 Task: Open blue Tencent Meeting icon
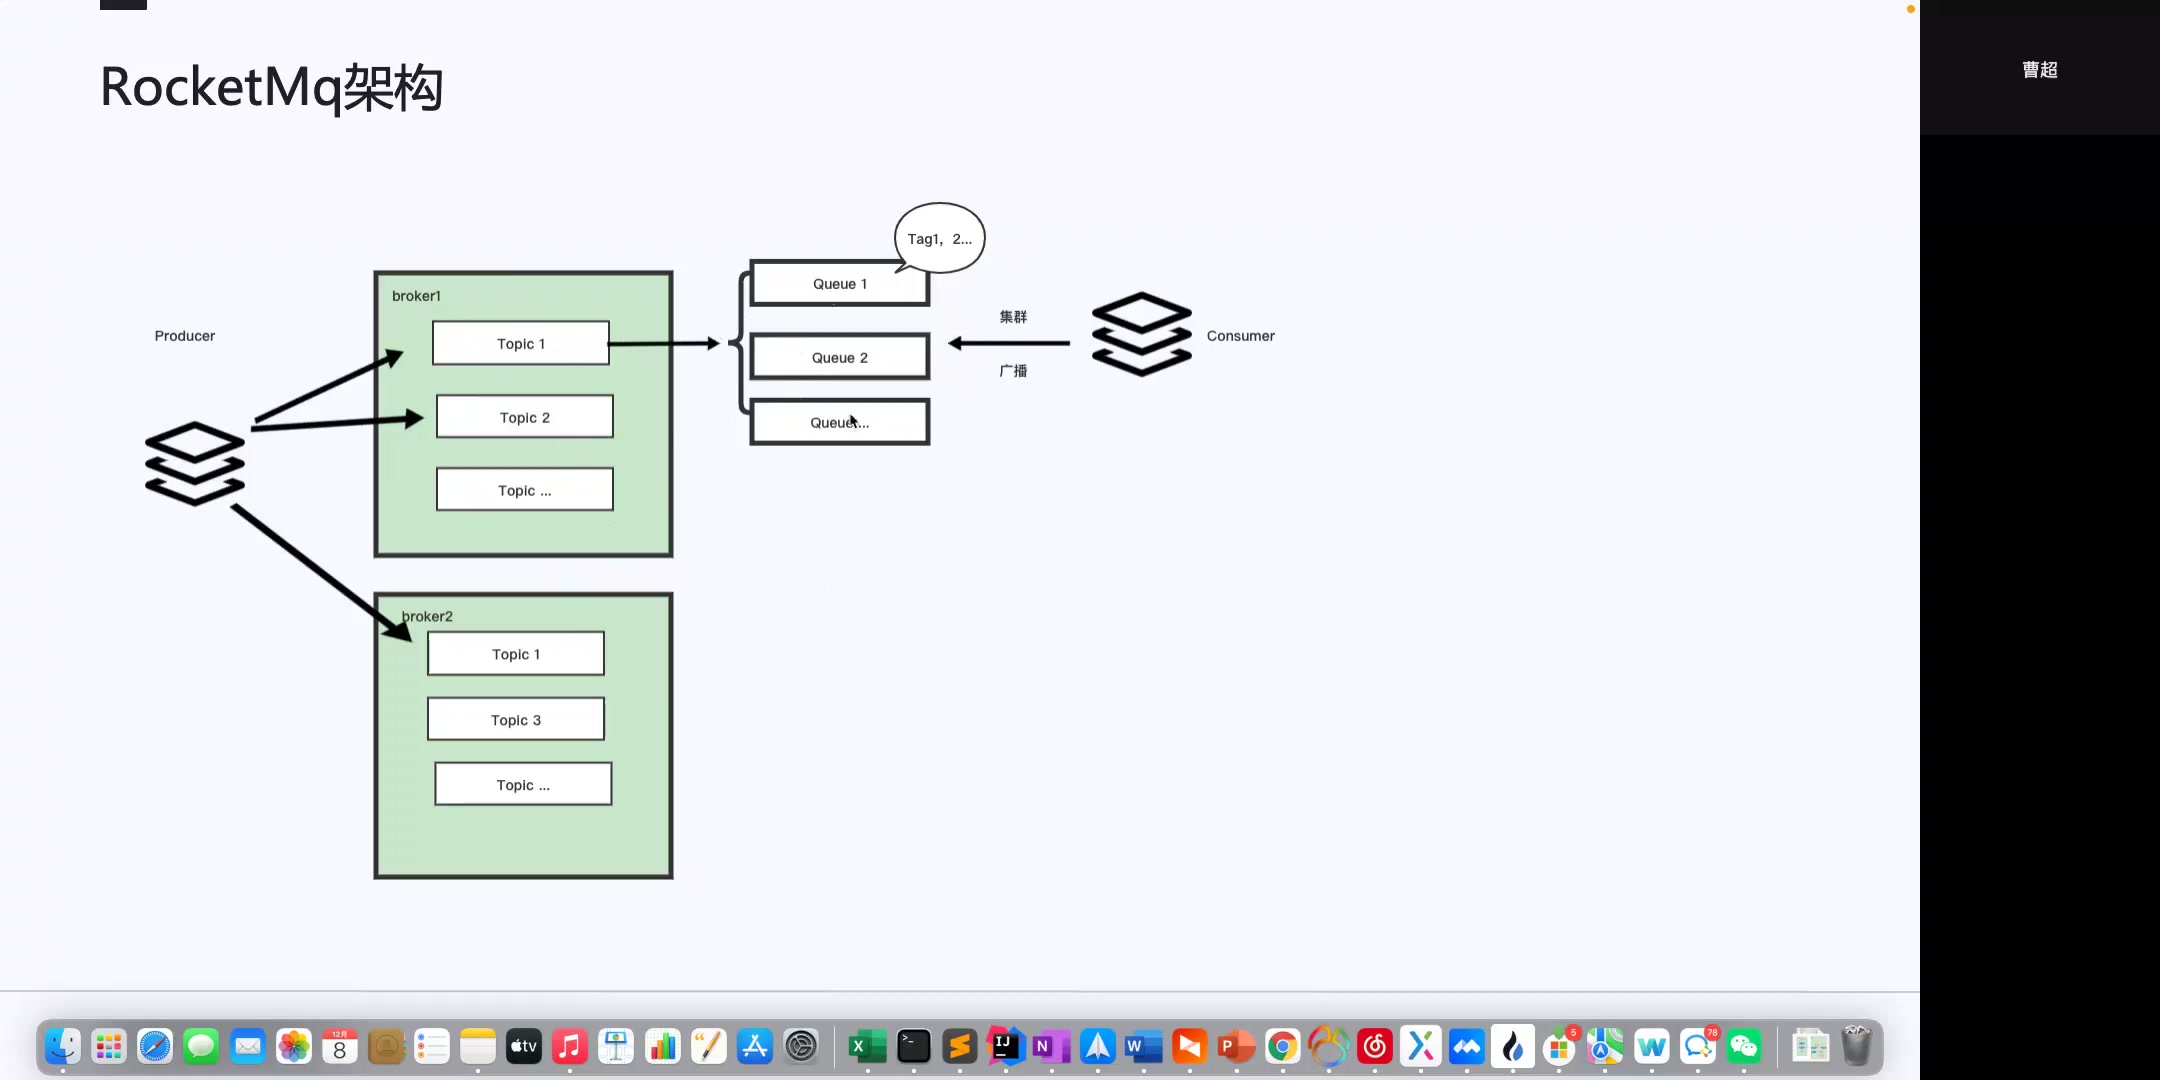(x=1467, y=1047)
